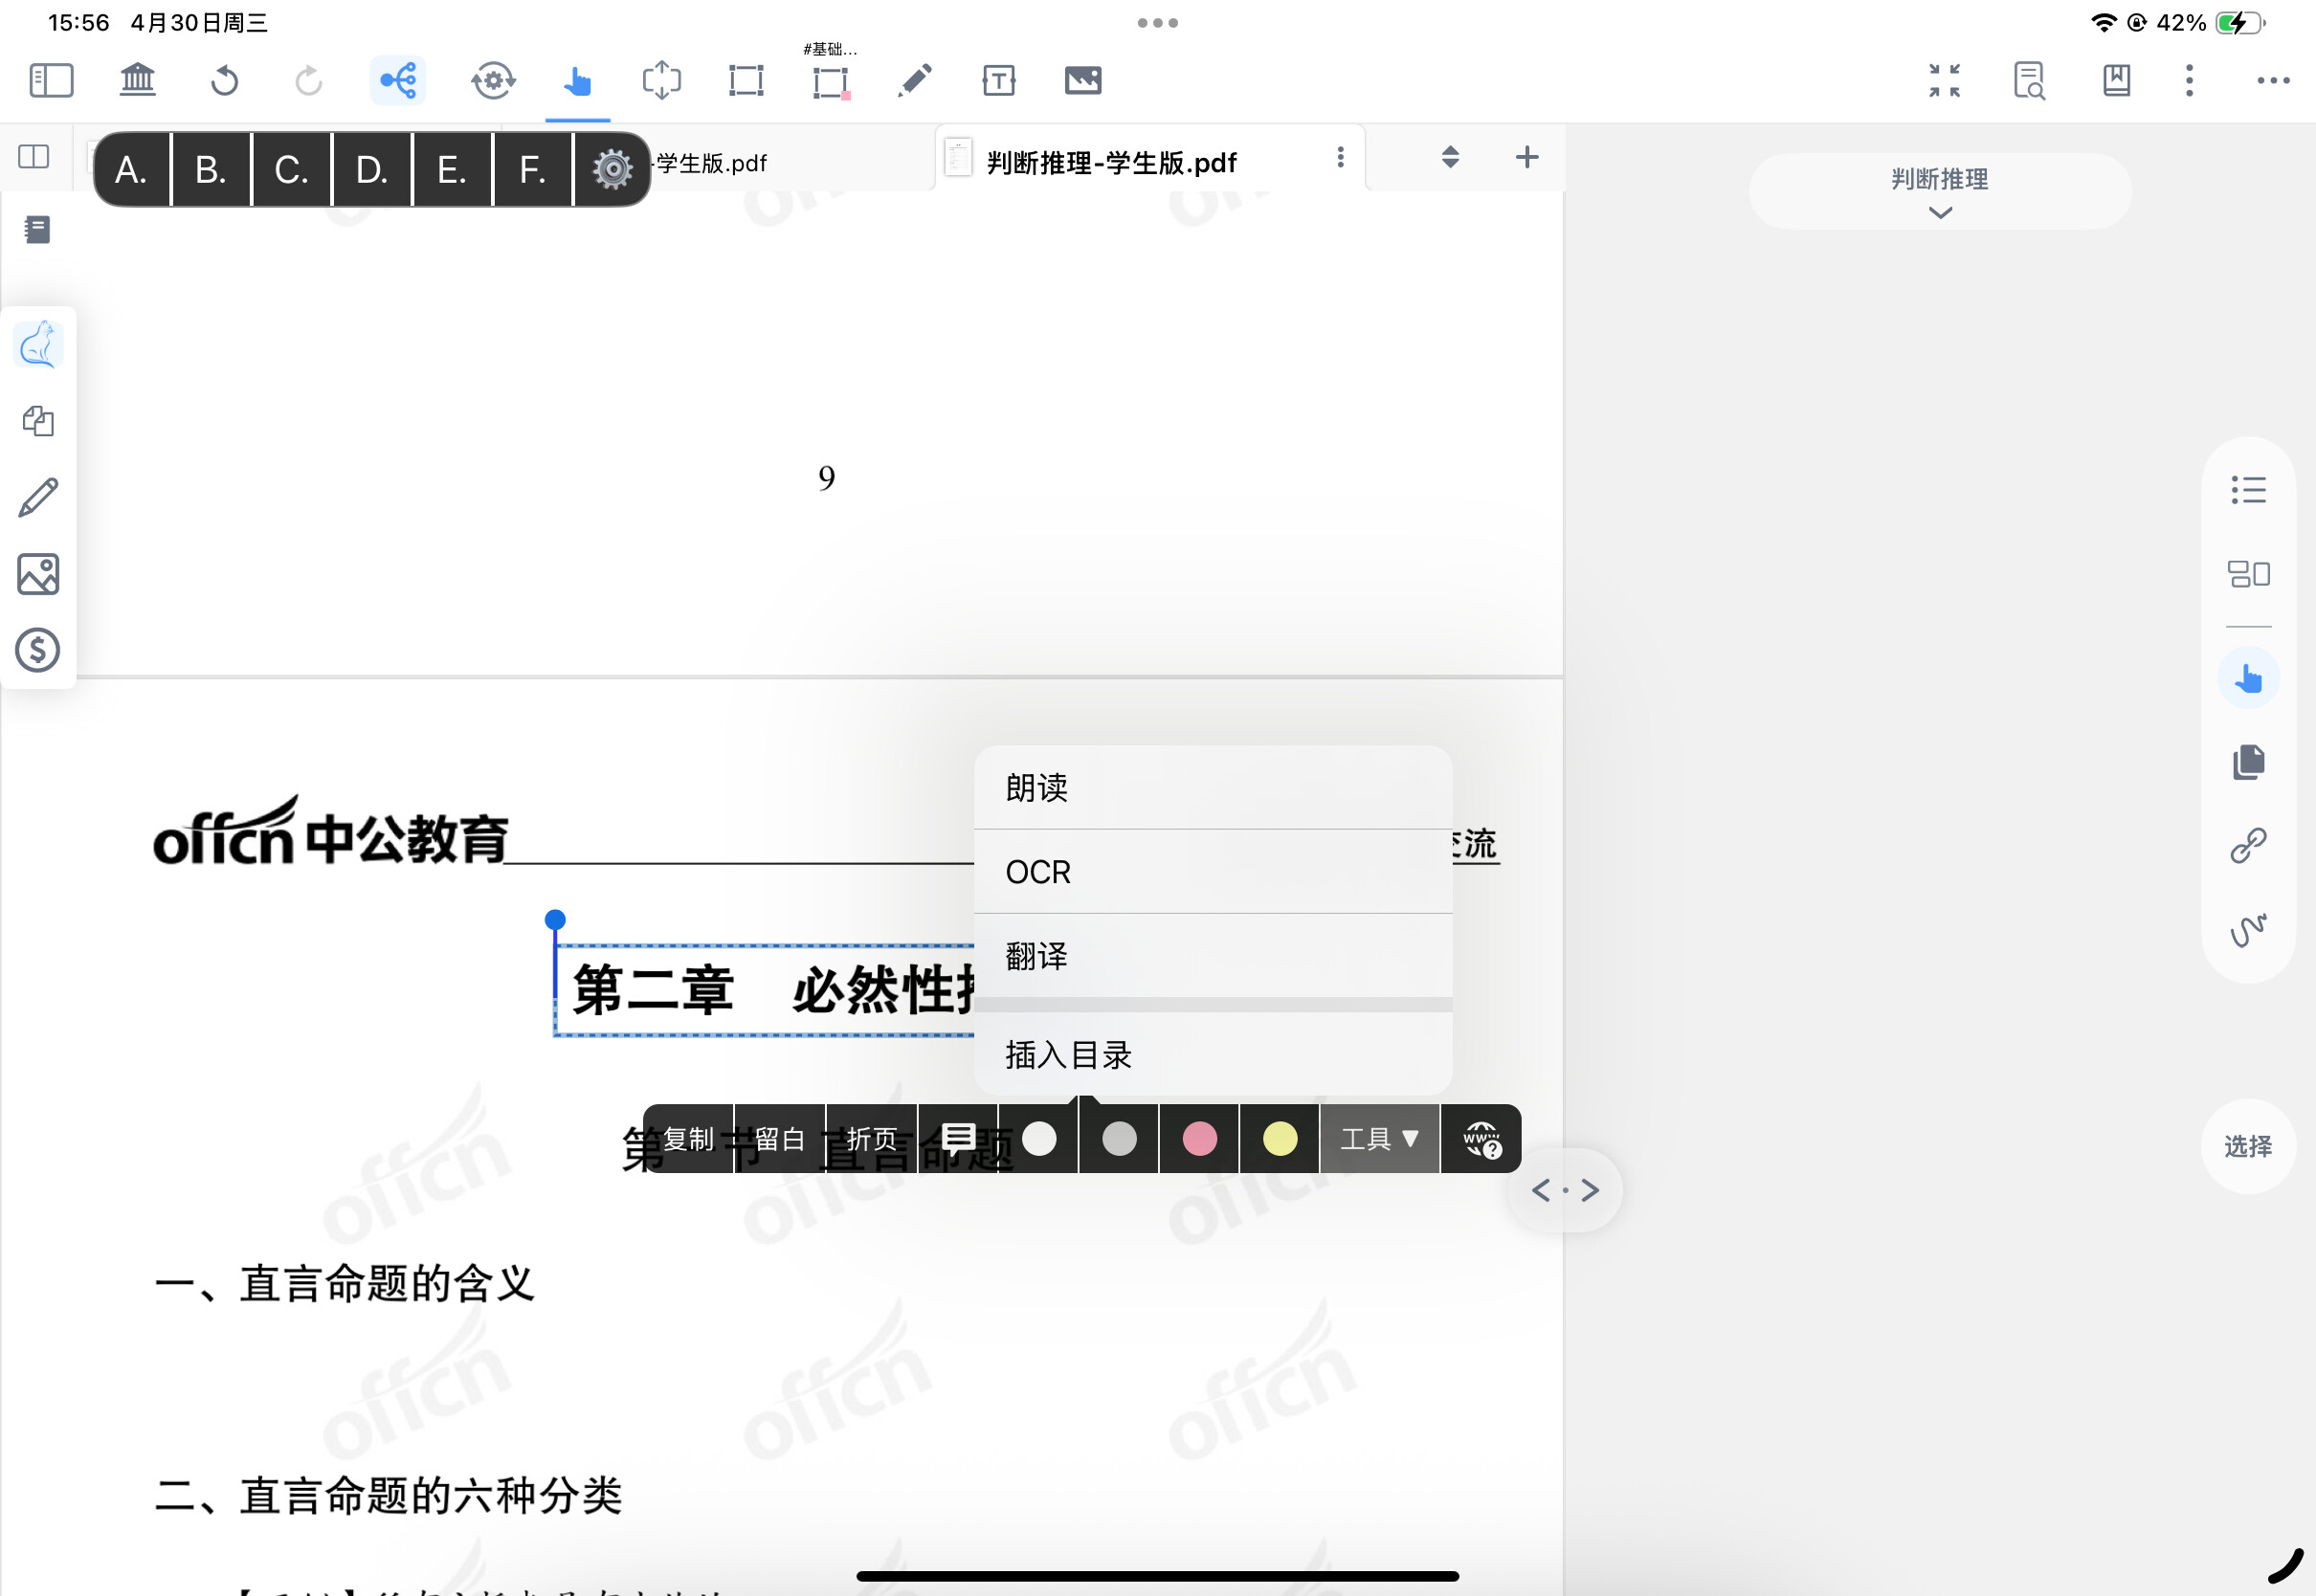
Task: Tap the 选择 button on right
Action: point(2247,1146)
